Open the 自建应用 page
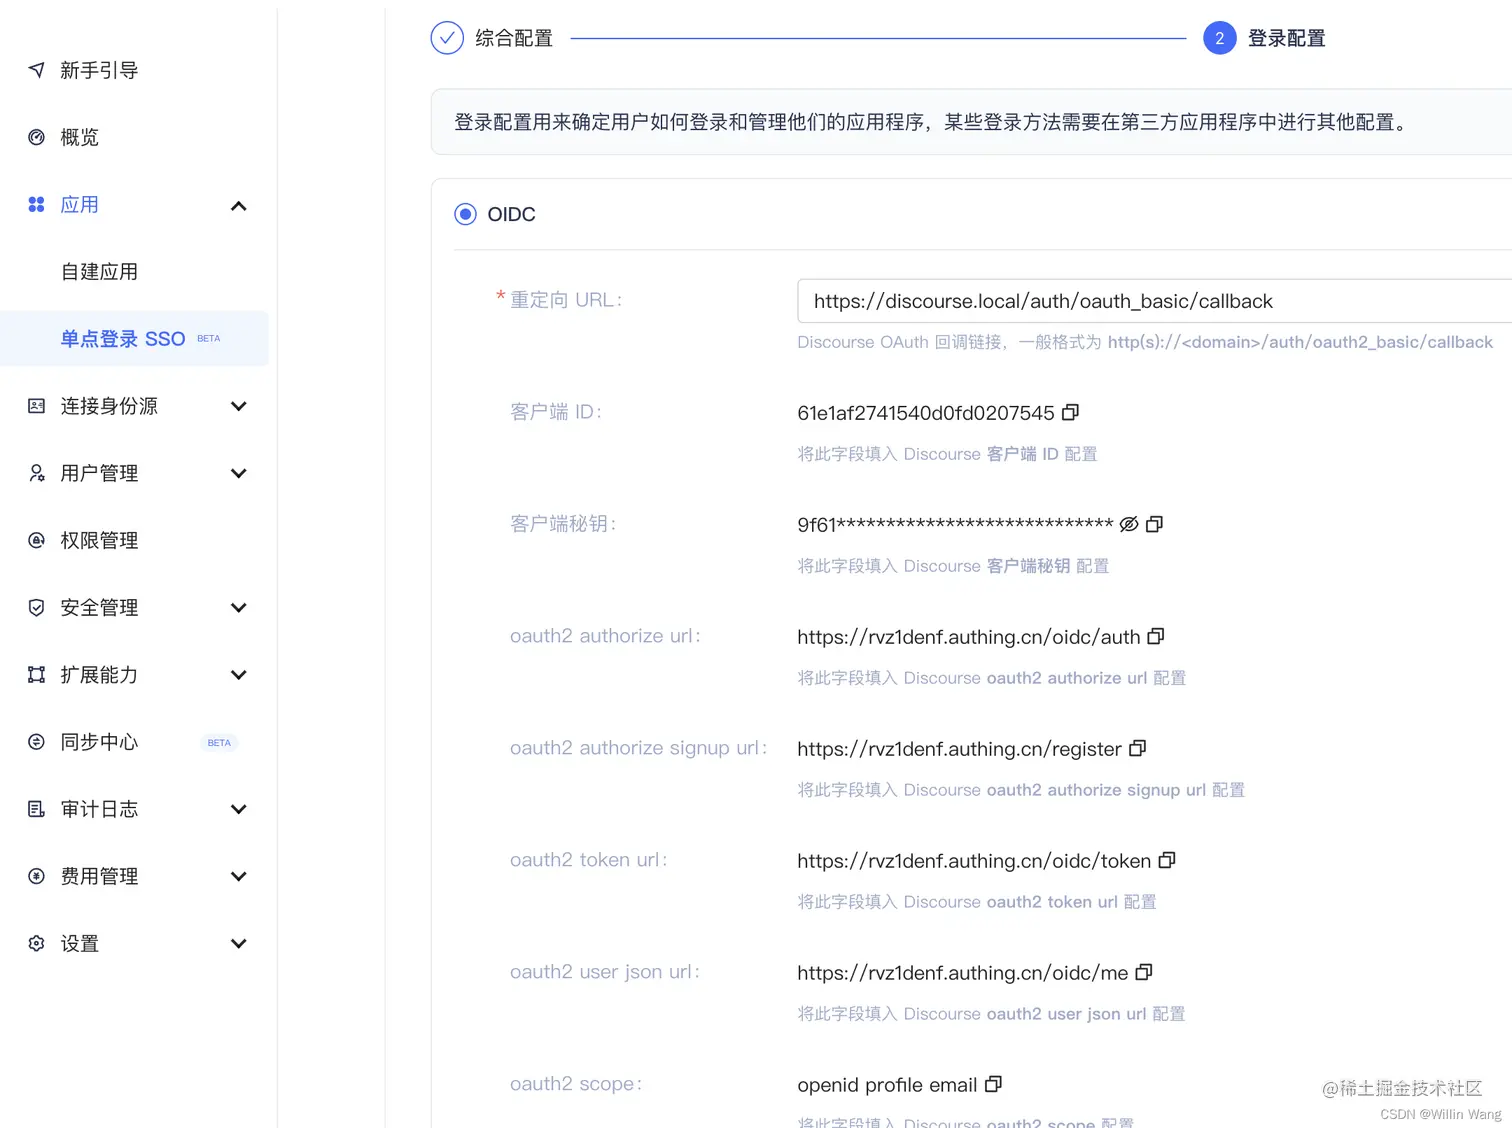 click(100, 271)
